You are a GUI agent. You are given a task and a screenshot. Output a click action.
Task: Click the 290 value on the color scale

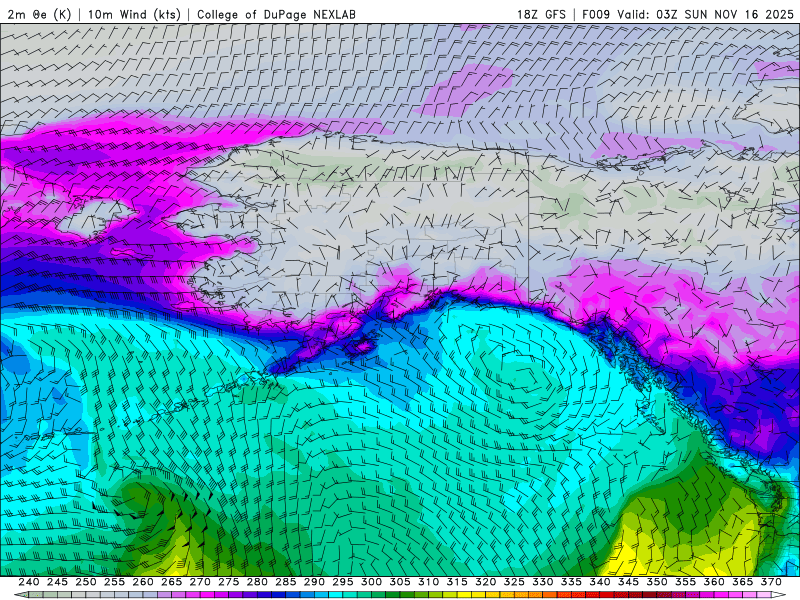[314, 582]
